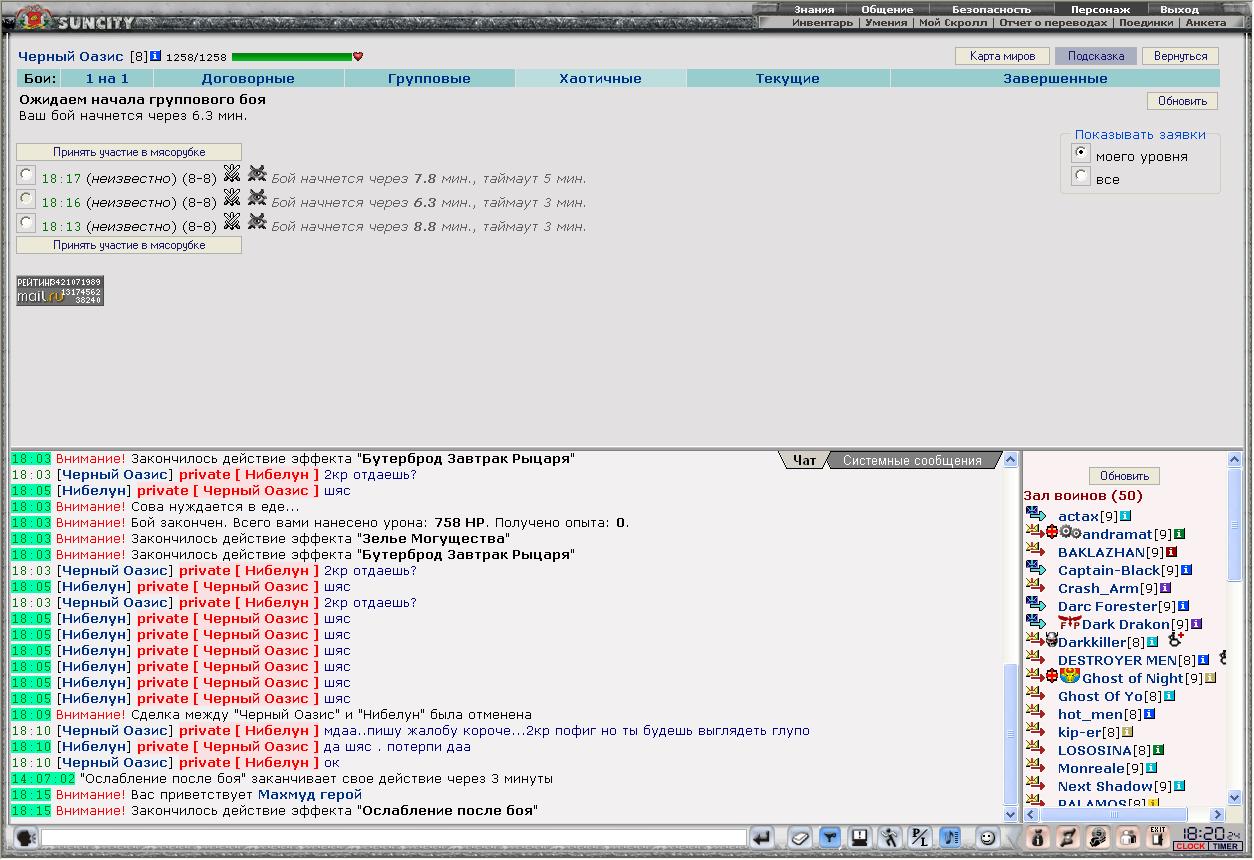This screenshot has width=1254, height=860.
Task: Click crossed swords icon in 18:17 battle row
Action: tap(232, 173)
